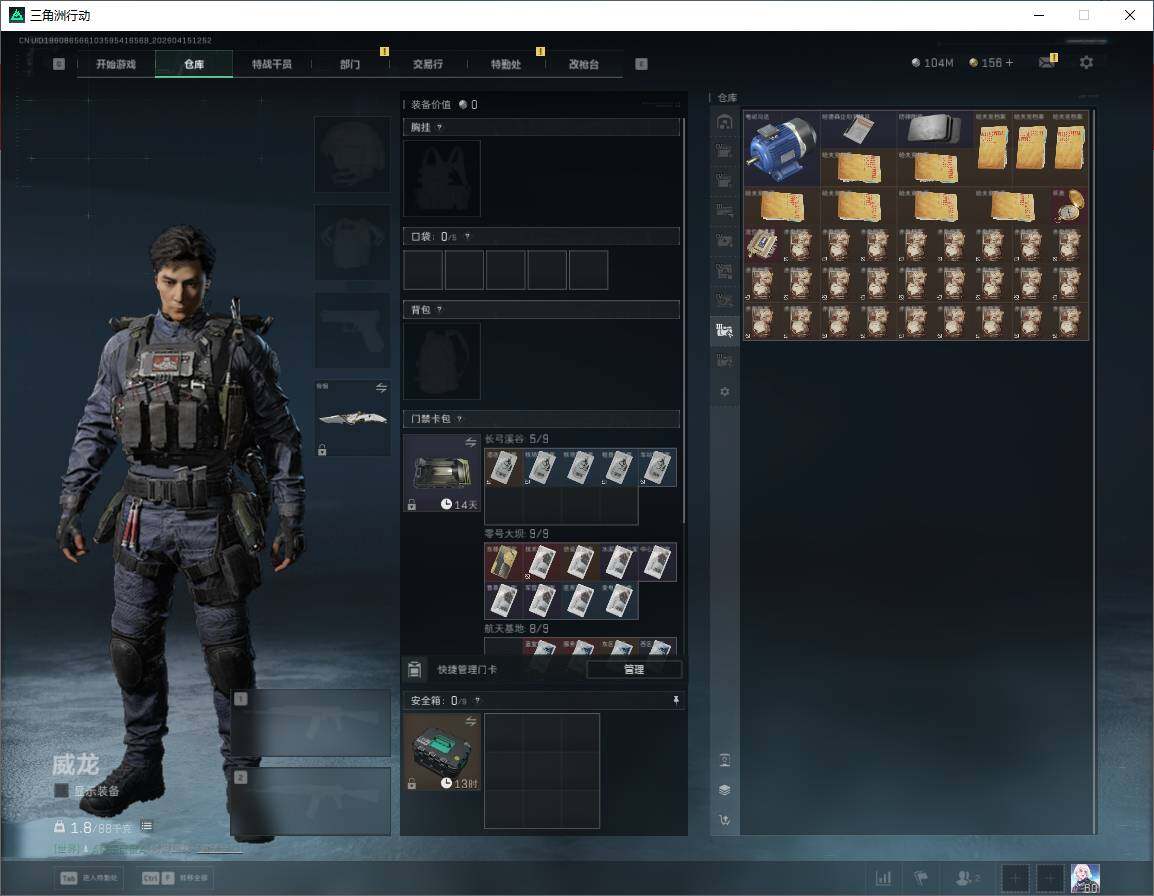Click the 104M currency balance

[x=932, y=63]
